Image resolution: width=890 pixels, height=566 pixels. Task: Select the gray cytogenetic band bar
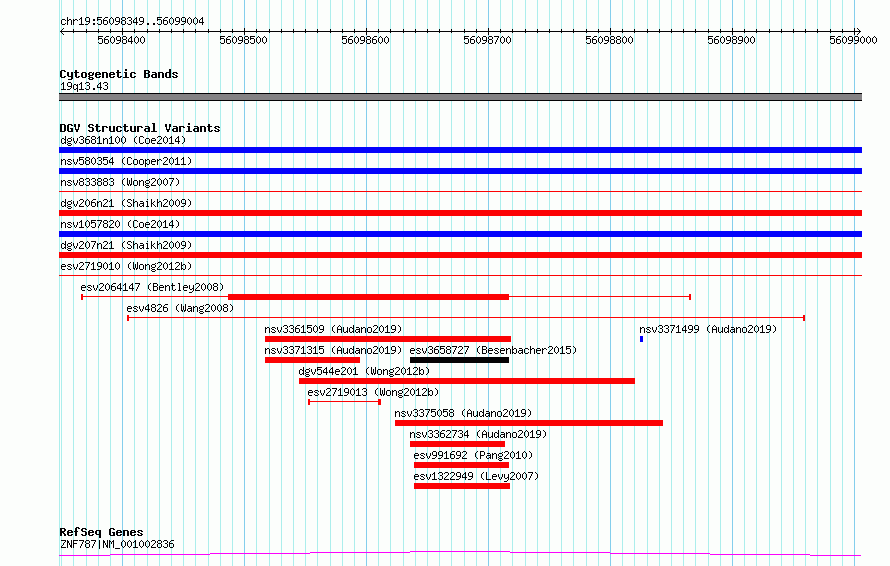point(460,97)
